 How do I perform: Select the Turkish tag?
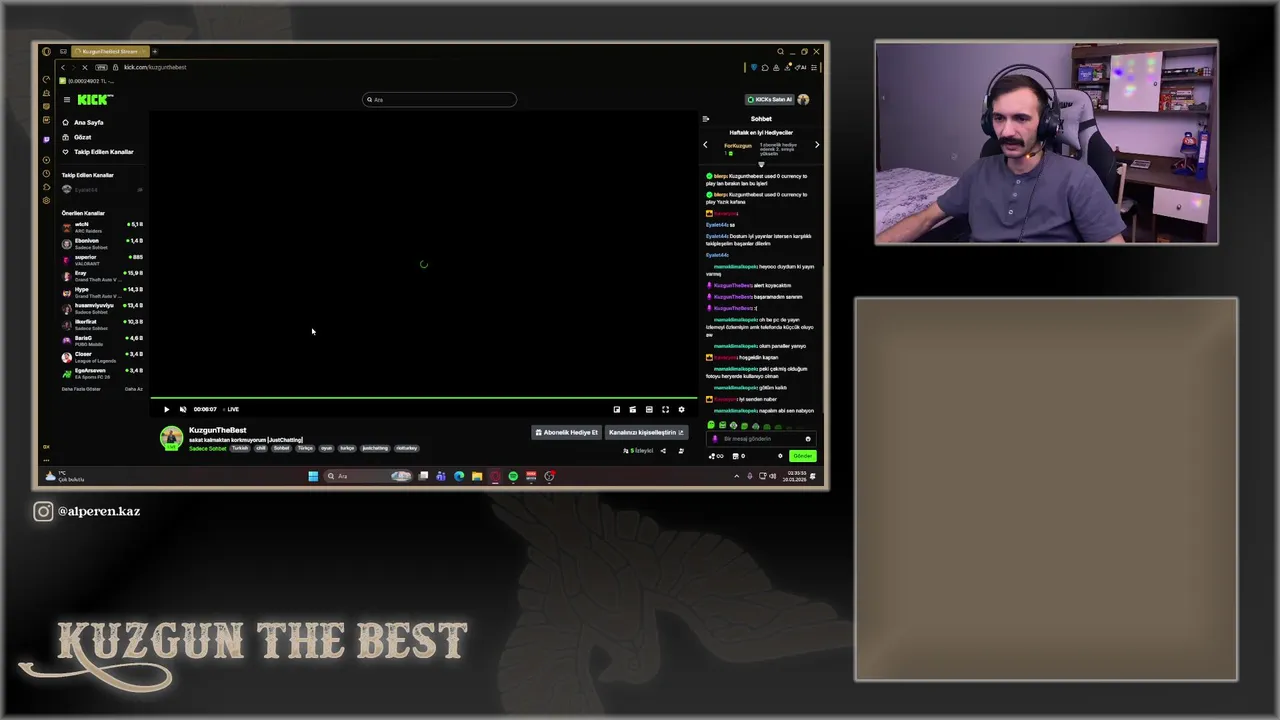tap(240, 448)
